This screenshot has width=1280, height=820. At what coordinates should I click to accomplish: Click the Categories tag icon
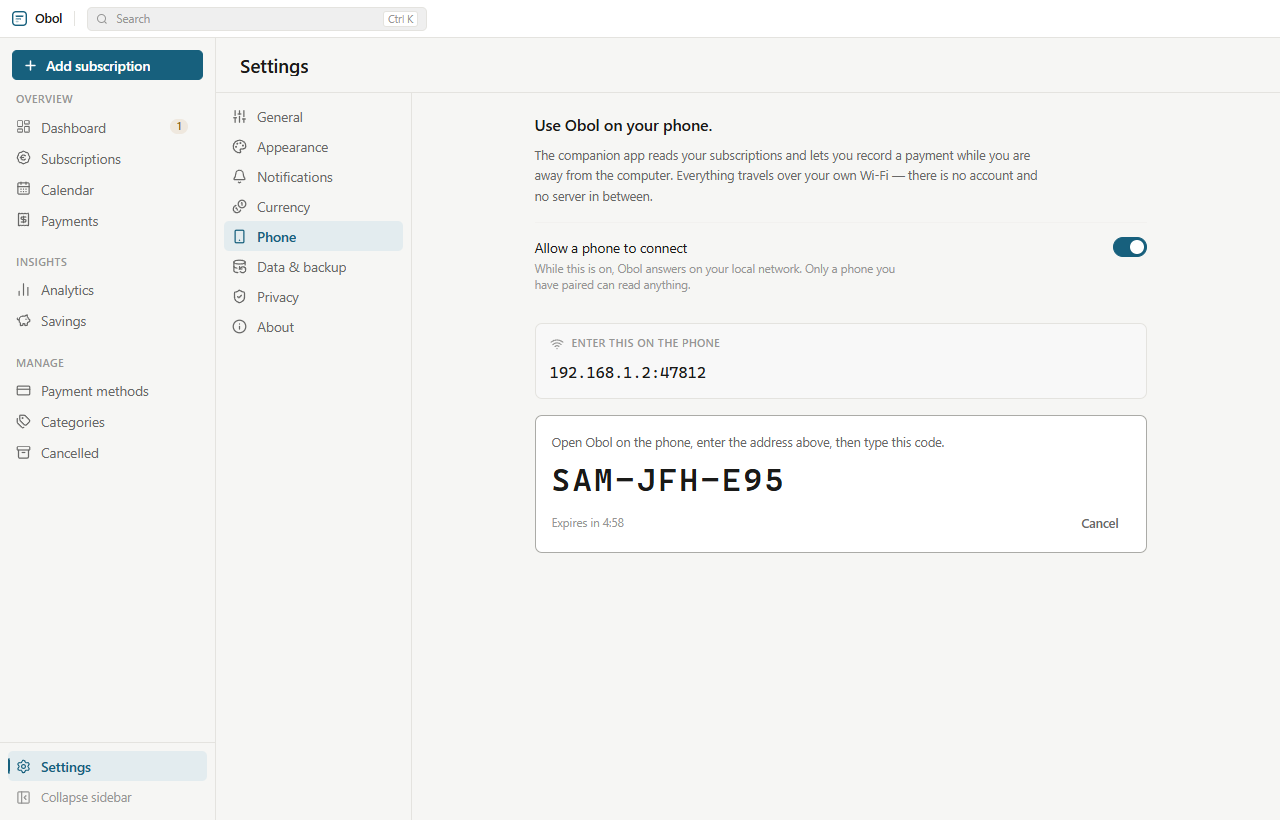coord(23,421)
